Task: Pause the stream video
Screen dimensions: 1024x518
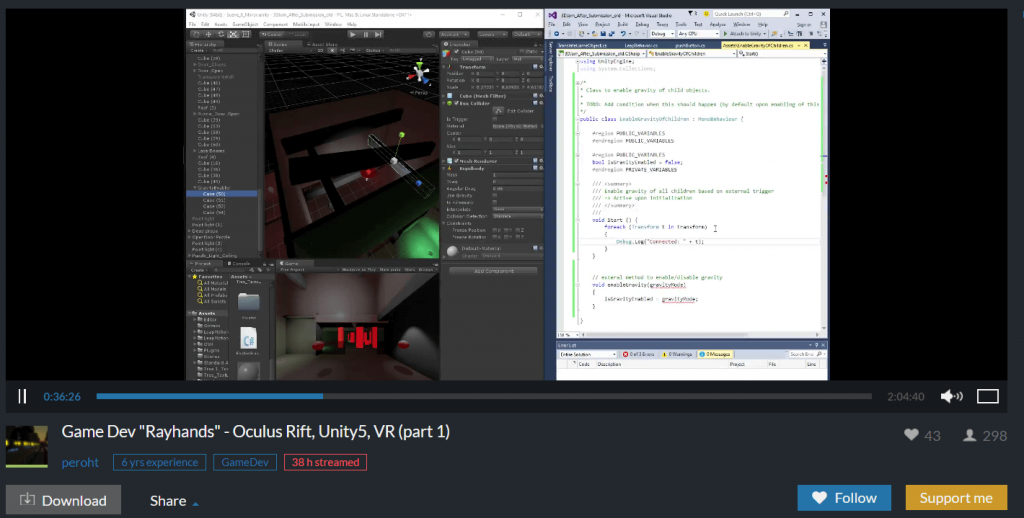Action: pyautogui.click(x=22, y=396)
